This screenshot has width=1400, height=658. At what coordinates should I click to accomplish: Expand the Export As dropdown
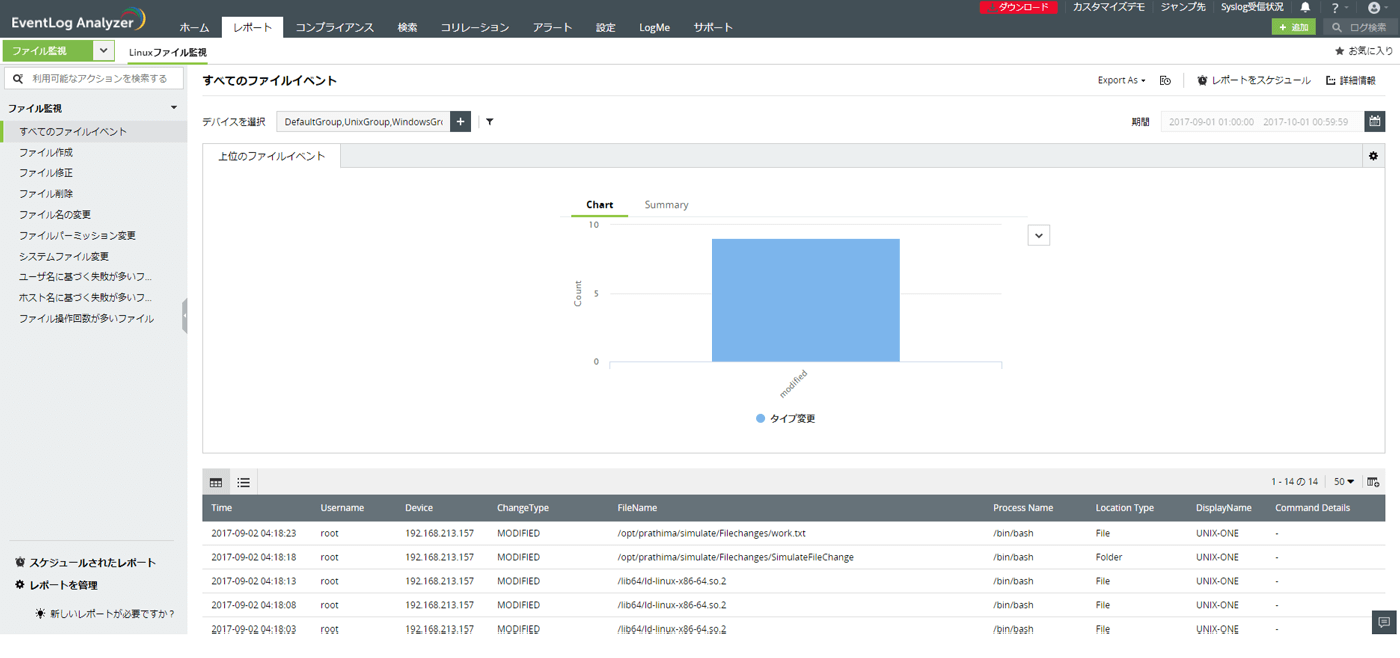coord(1121,80)
